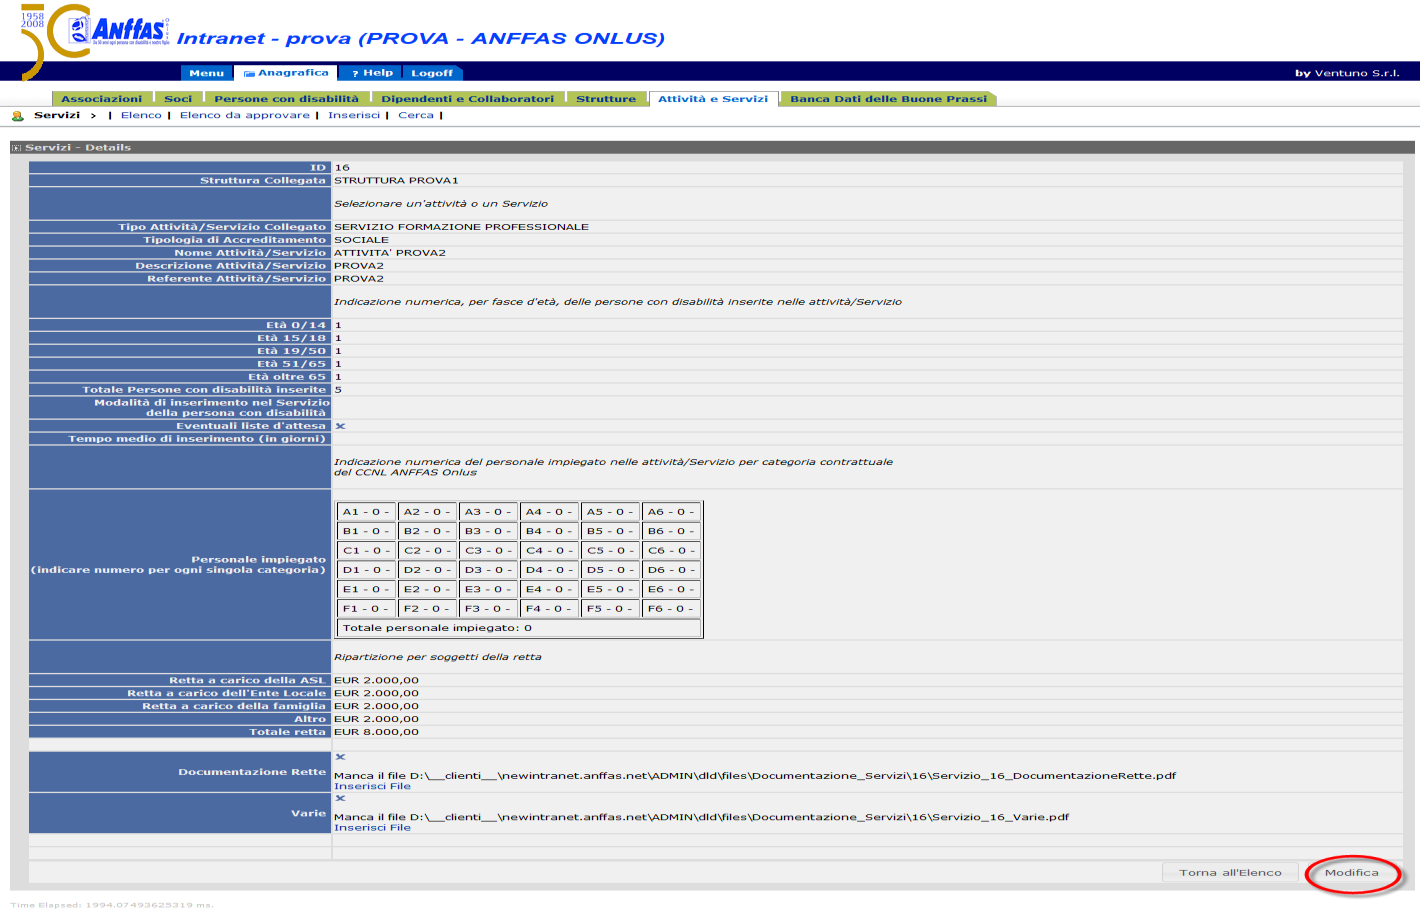
Task: Click Retta a carico dell'Ente Locale label
Action: tap(226, 693)
